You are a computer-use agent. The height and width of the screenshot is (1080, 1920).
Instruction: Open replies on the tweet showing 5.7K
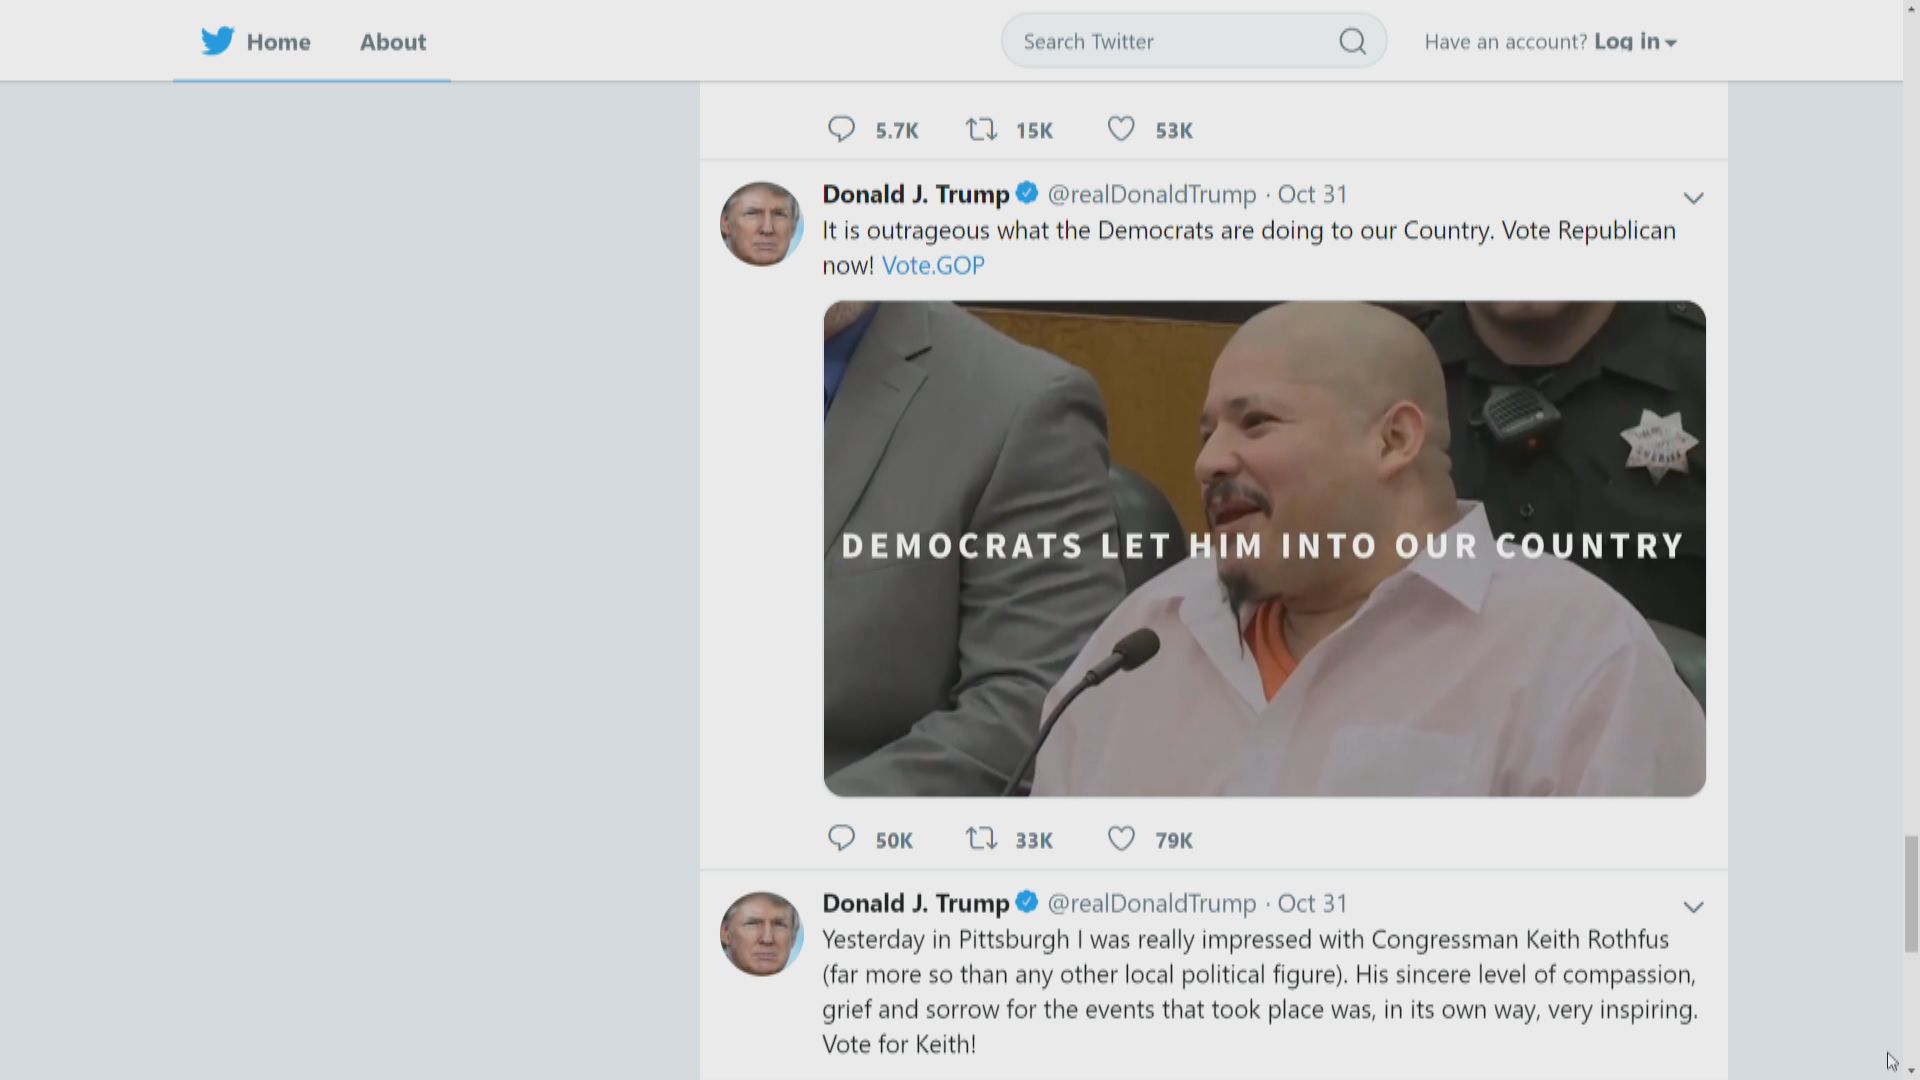[841, 129]
